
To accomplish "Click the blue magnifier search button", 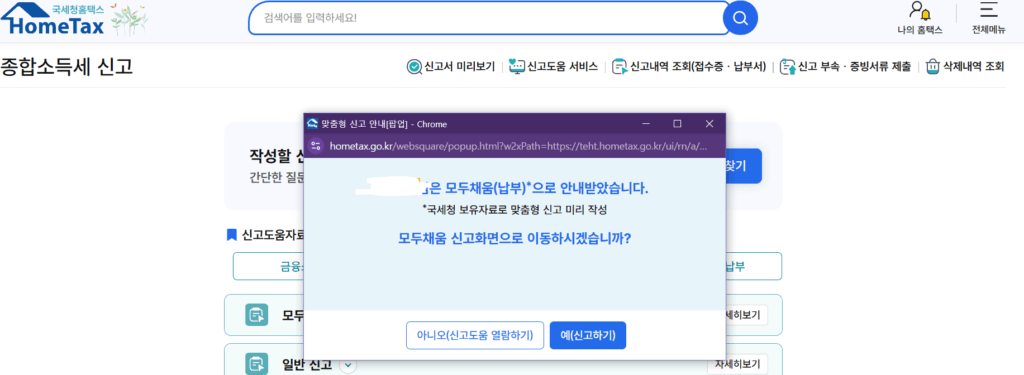I will click(740, 18).
